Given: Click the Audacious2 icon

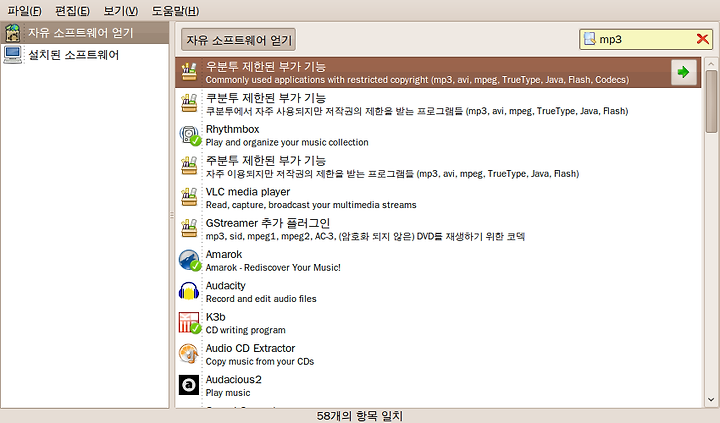Looking at the screenshot, I should point(189,385).
